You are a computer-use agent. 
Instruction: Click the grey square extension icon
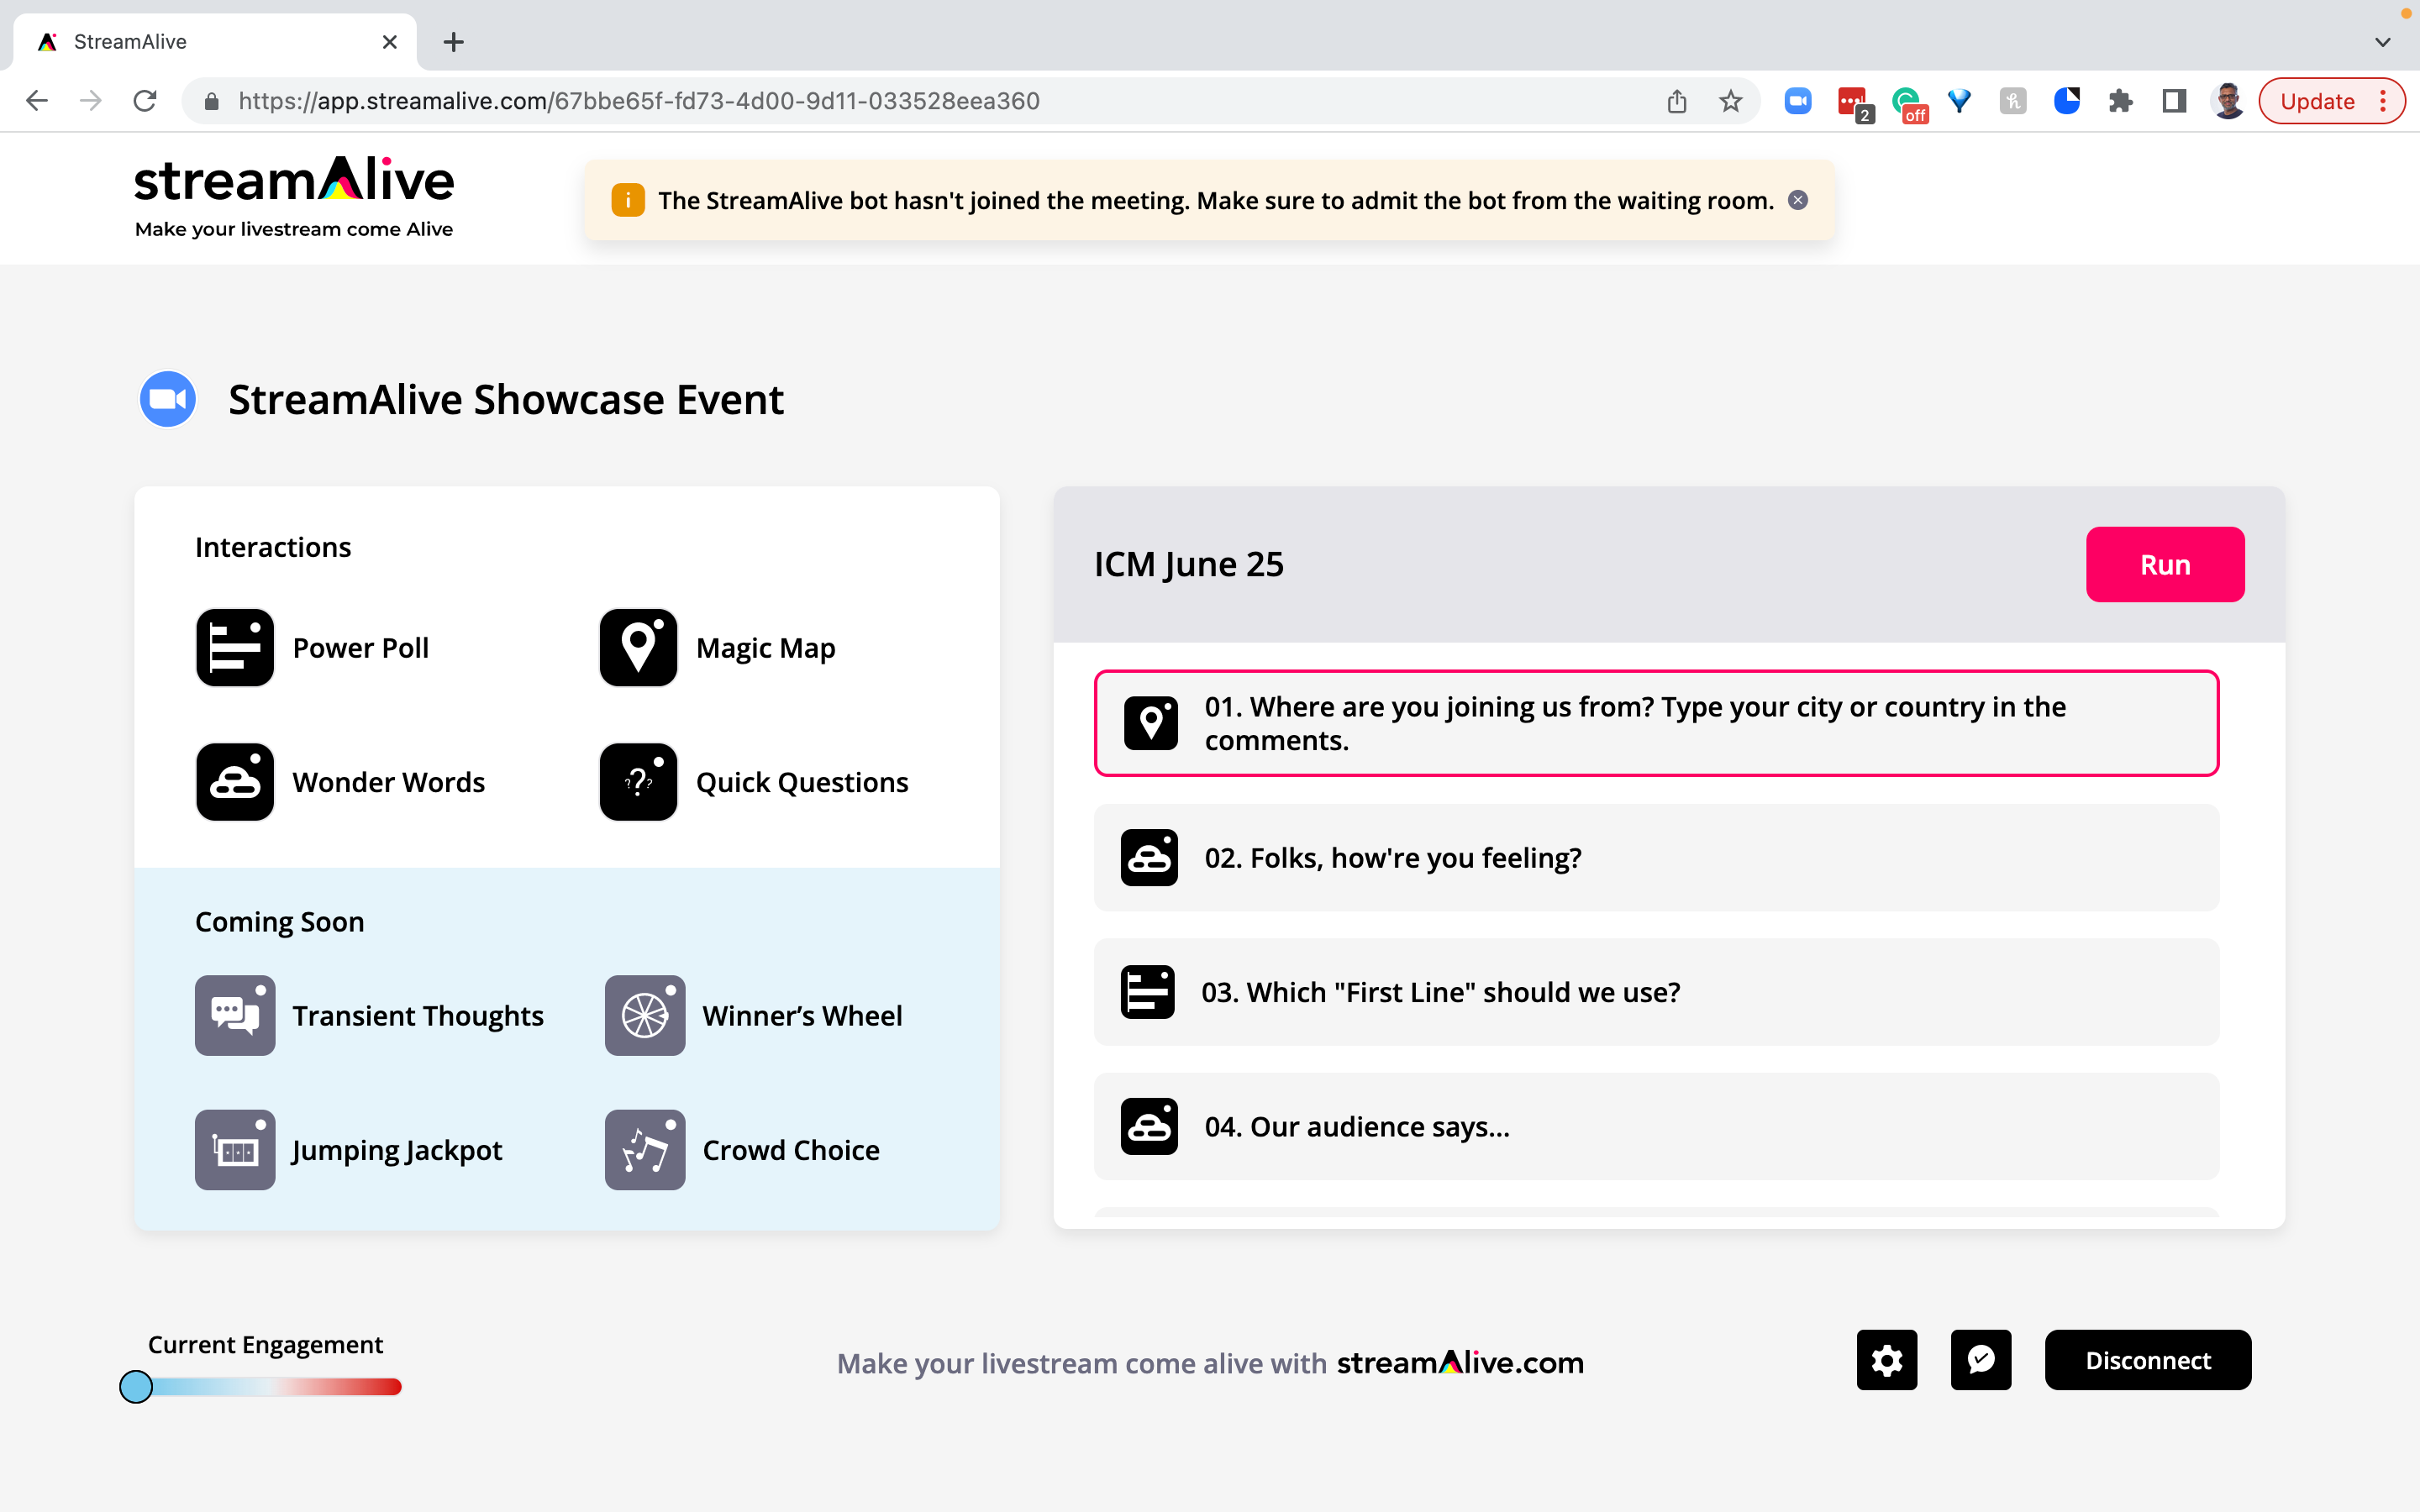click(2013, 101)
